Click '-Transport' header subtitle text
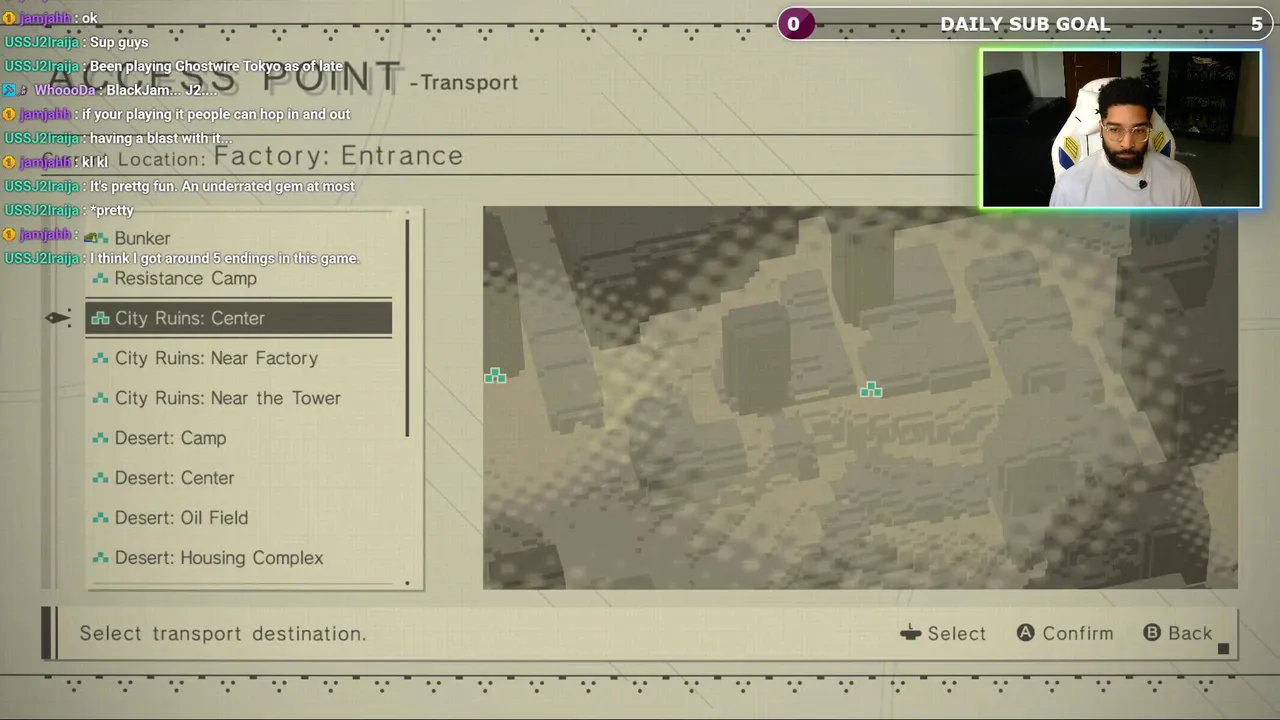Viewport: 1280px width, 720px height. 464,83
